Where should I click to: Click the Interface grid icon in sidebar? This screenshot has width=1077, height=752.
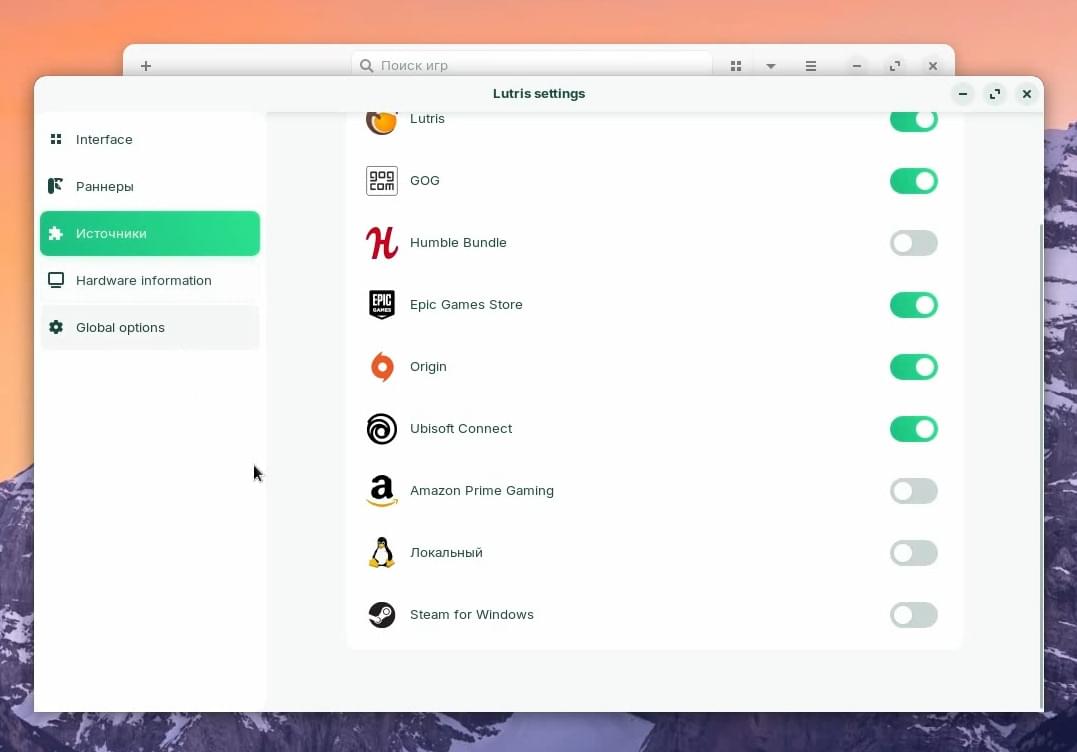[x=56, y=139]
